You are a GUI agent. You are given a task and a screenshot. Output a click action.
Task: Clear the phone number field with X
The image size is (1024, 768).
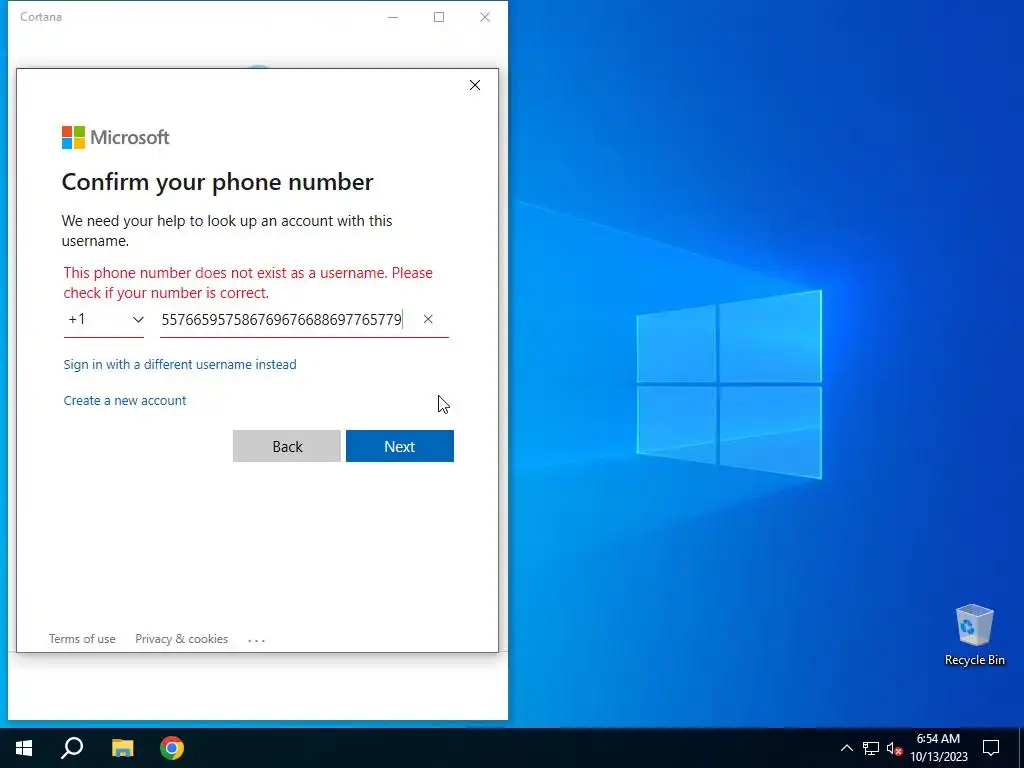428,319
